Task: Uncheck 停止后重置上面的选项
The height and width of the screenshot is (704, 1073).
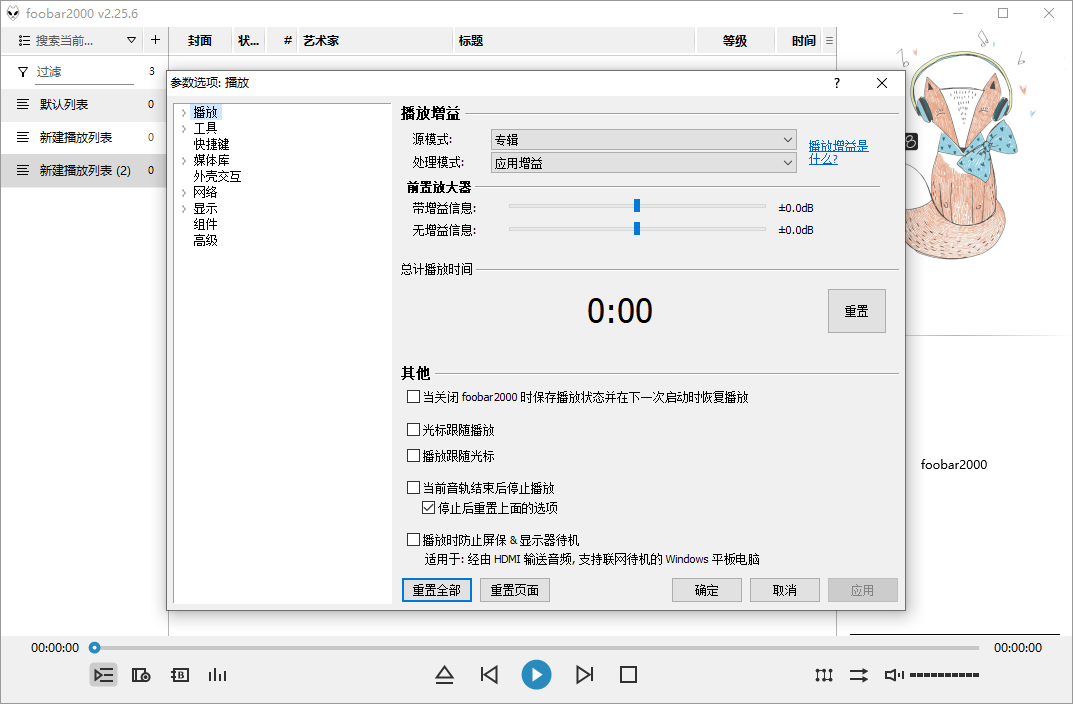Action: pos(428,507)
